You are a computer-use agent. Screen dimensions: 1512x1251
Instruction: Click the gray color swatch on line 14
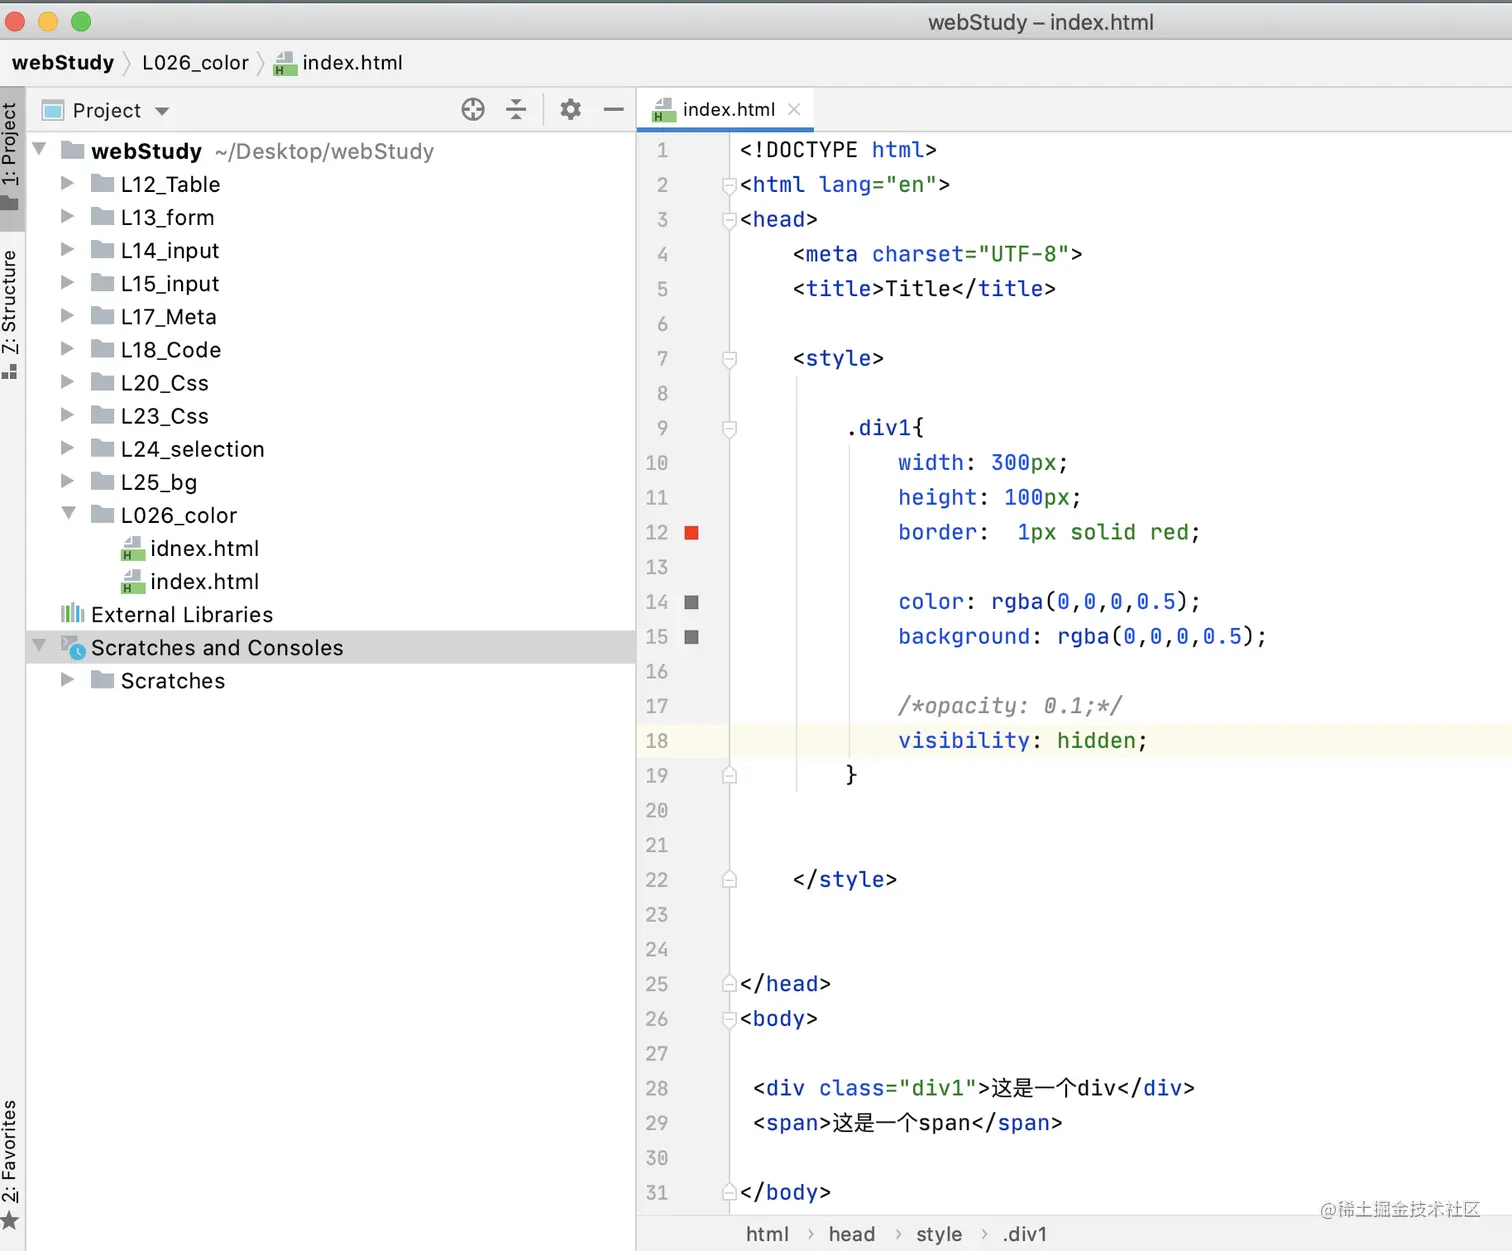coord(691,602)
